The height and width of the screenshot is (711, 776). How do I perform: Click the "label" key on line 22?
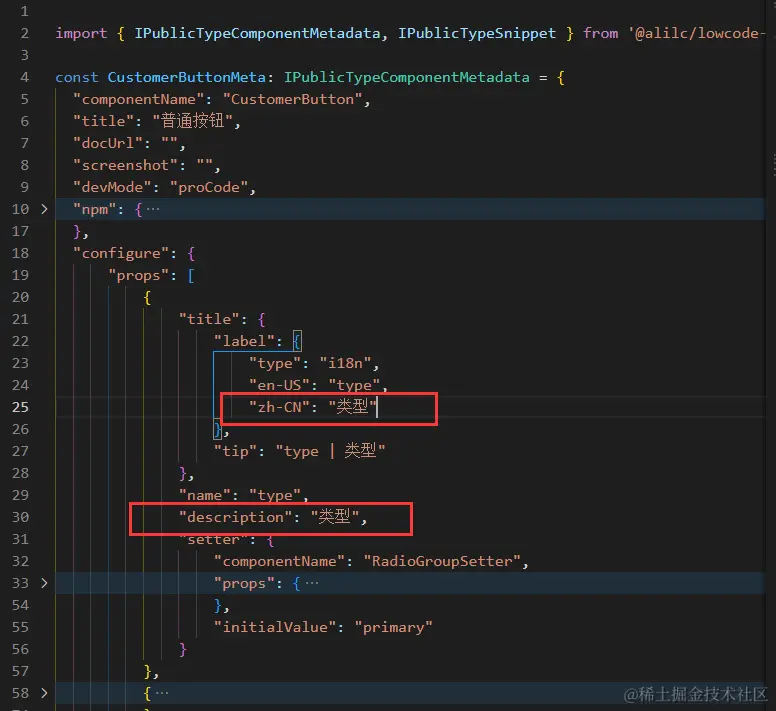(x=244, y=341)
